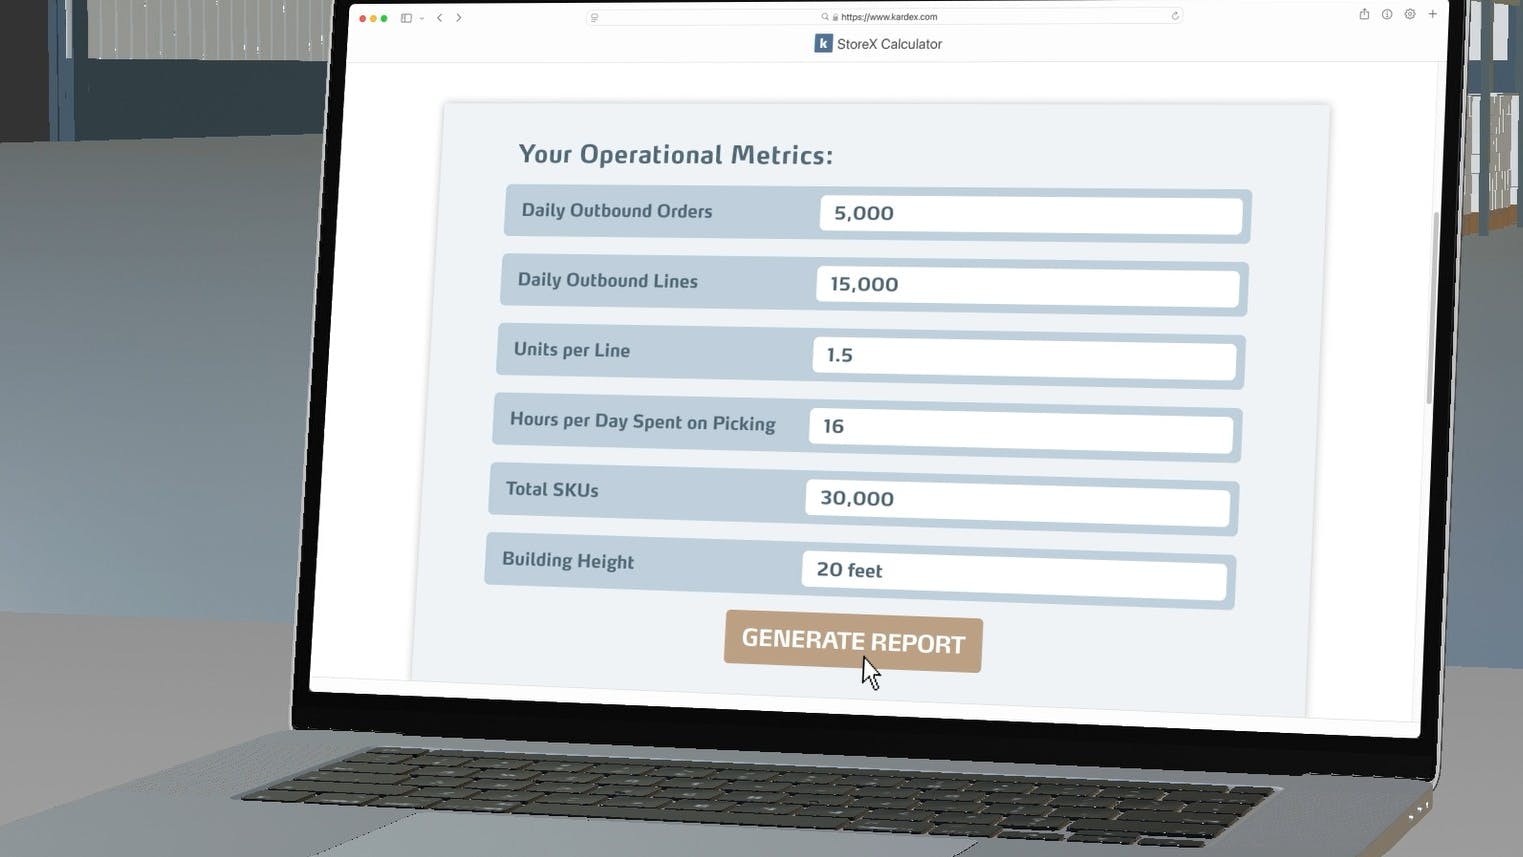
Task: Go forward with the browser forward arrow
Action: pos(459,18)
